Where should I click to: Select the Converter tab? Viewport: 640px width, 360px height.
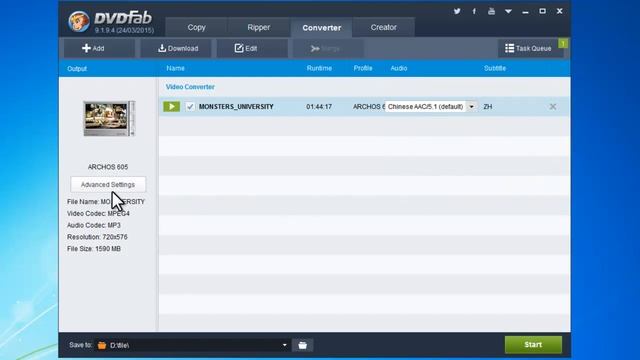(x=322, y=27)
